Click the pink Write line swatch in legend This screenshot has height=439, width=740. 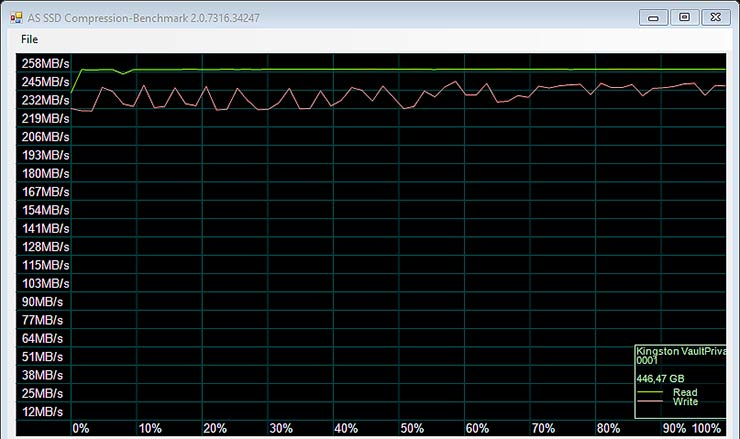click(652, 402)
